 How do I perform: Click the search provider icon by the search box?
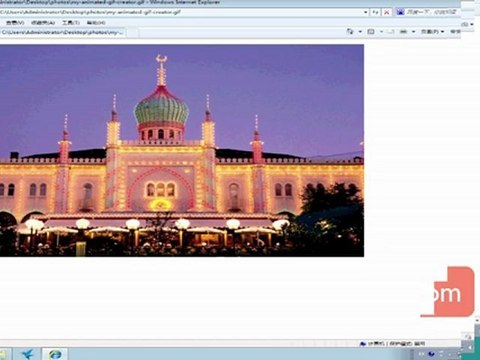(400, 12)
